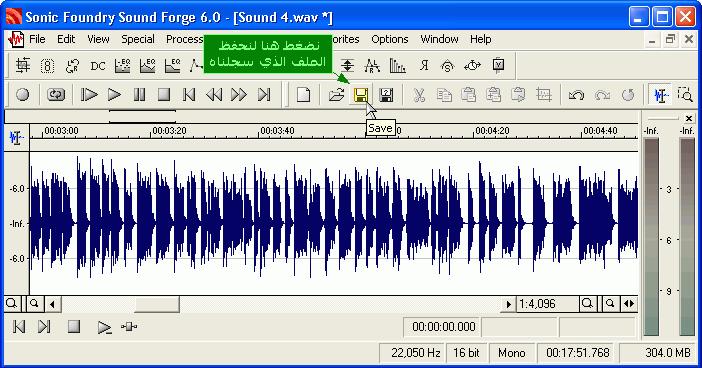Click the scroll-right arrow beside 1:4,096
The height and width of the screenshot is (368, 702).
508,304
